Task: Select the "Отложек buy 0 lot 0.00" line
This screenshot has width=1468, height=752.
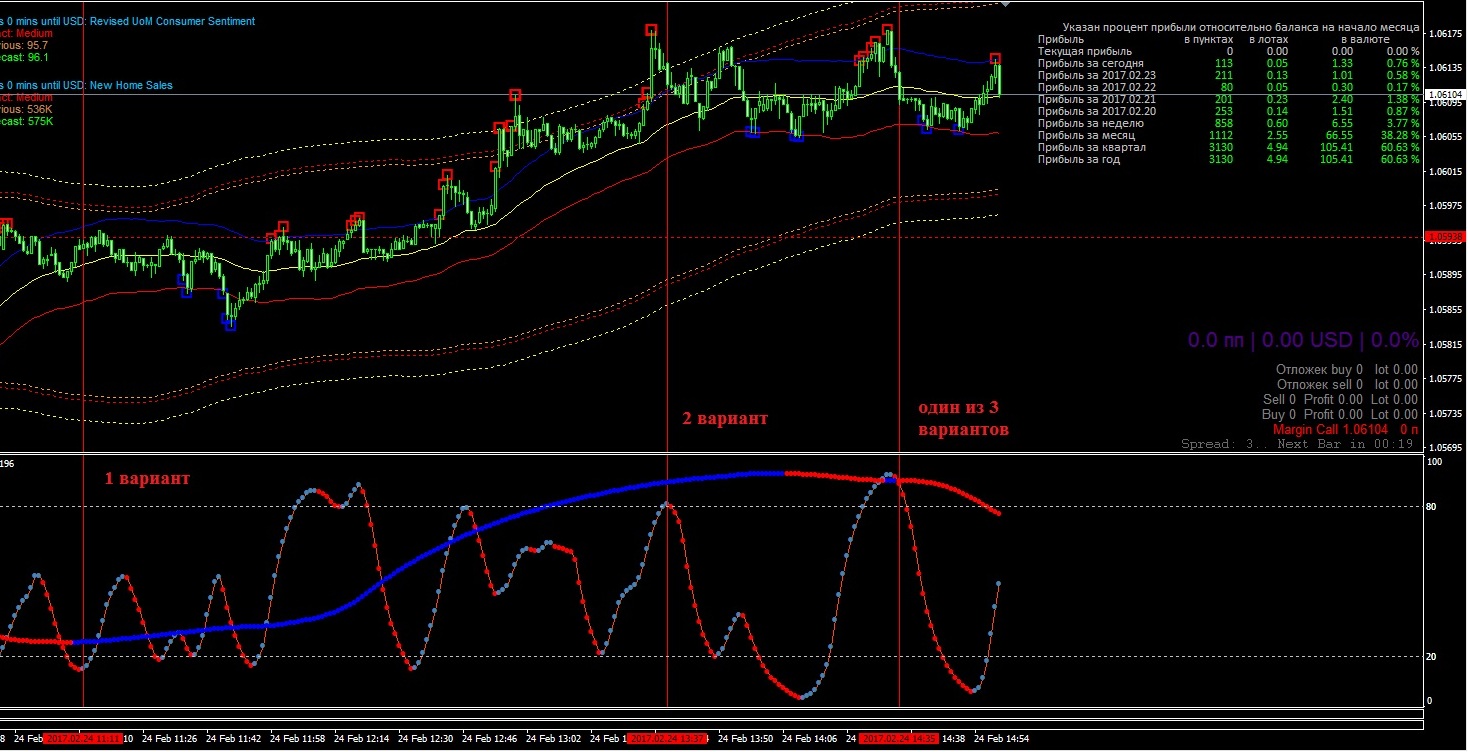Action: (x=1347, y=369)
